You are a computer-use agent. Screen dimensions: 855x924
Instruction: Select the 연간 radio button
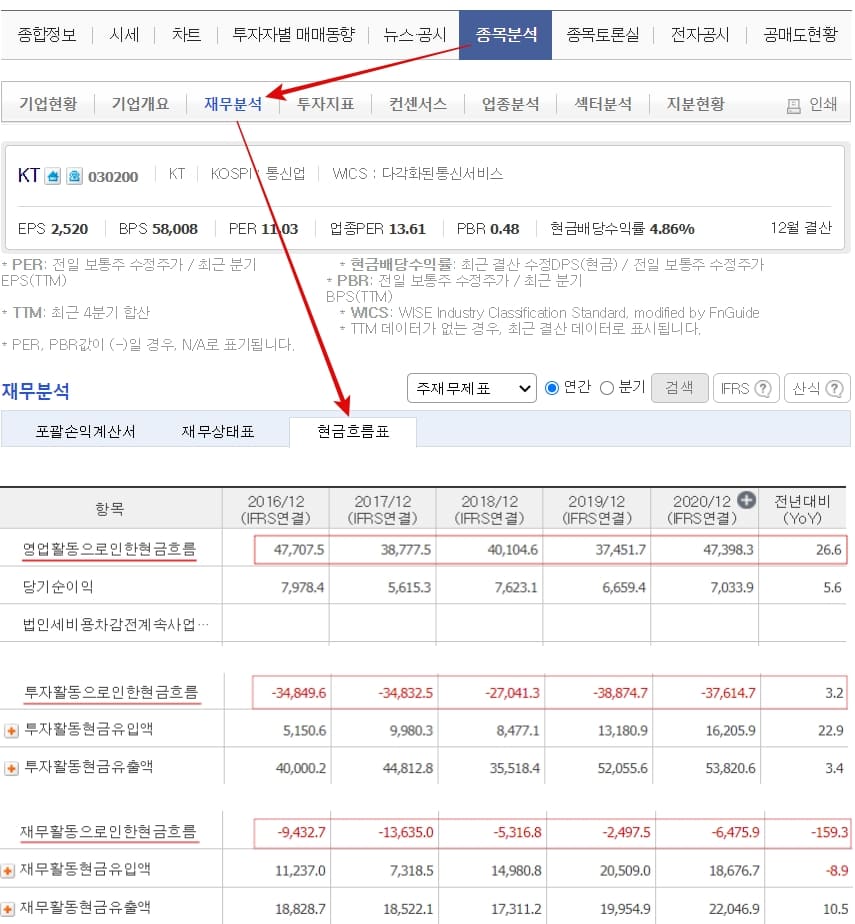(552, 388)
